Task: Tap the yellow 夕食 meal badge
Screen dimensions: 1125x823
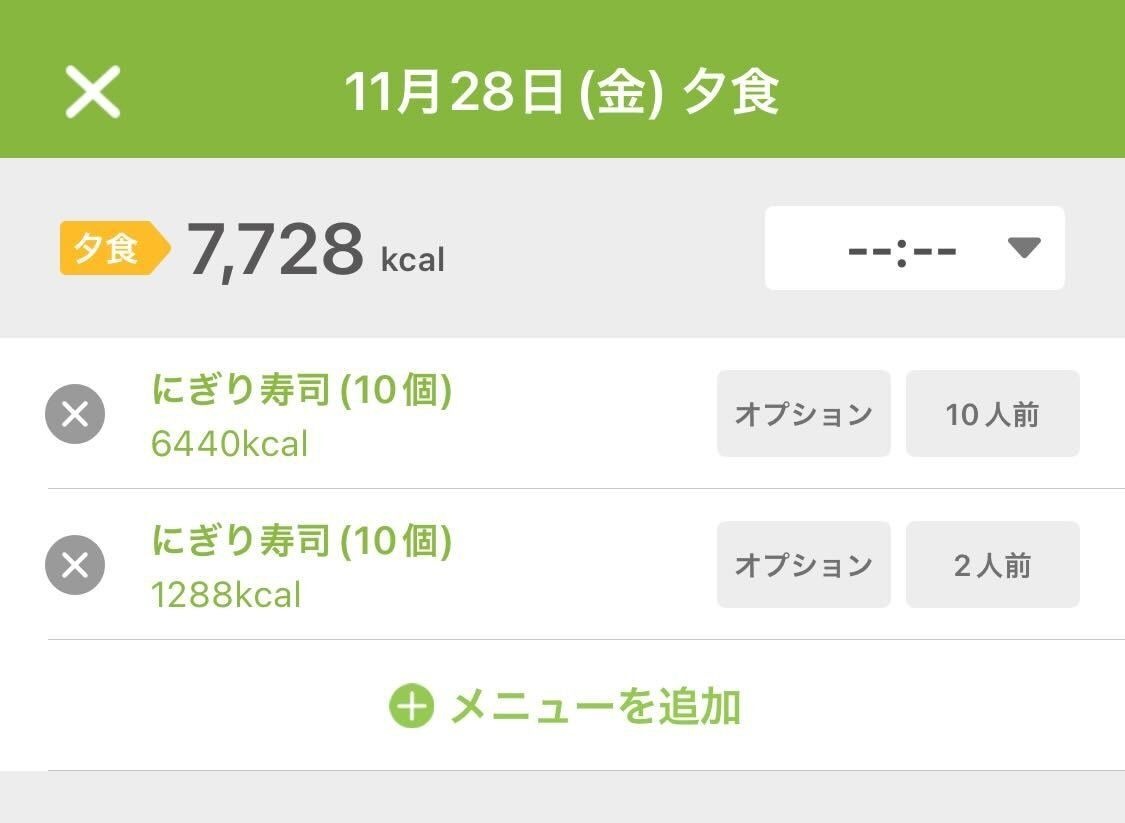Action: pos(112,248)
